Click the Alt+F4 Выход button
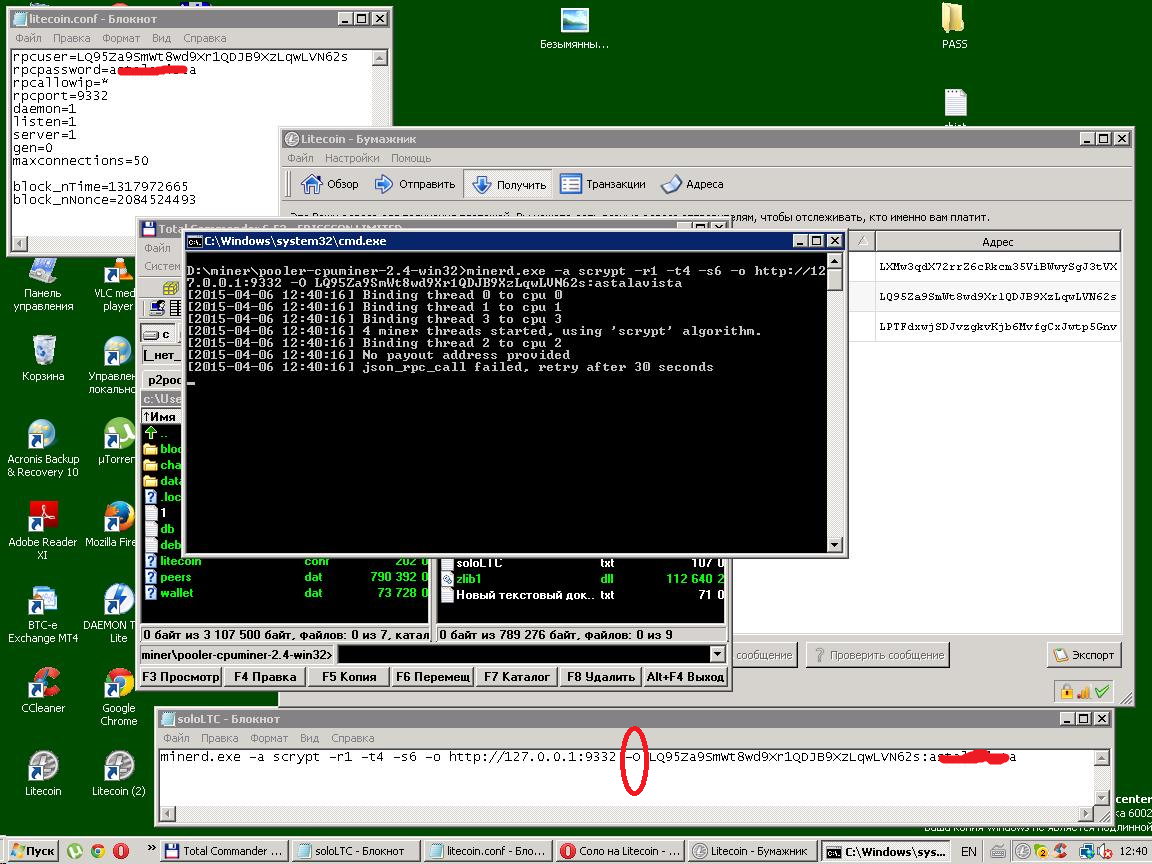This screenshot has width=1152, height=864. tap(685, 677)
